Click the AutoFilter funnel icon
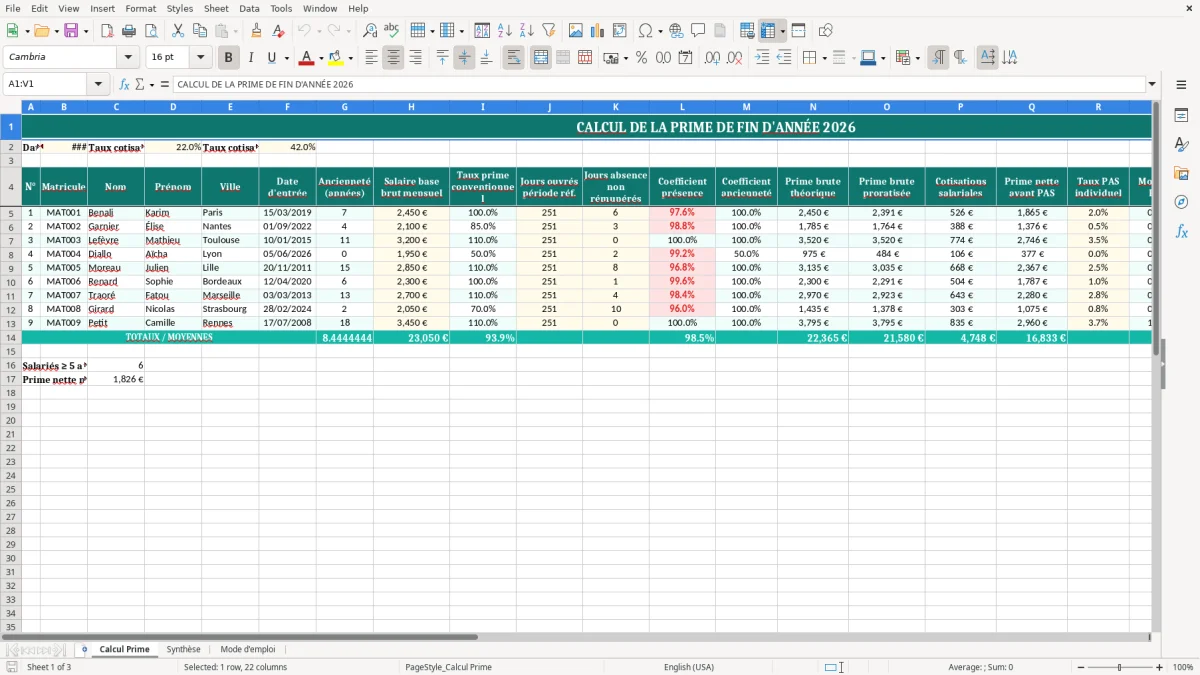This screenshot has height=675, width=1200. tap(549, 31)
